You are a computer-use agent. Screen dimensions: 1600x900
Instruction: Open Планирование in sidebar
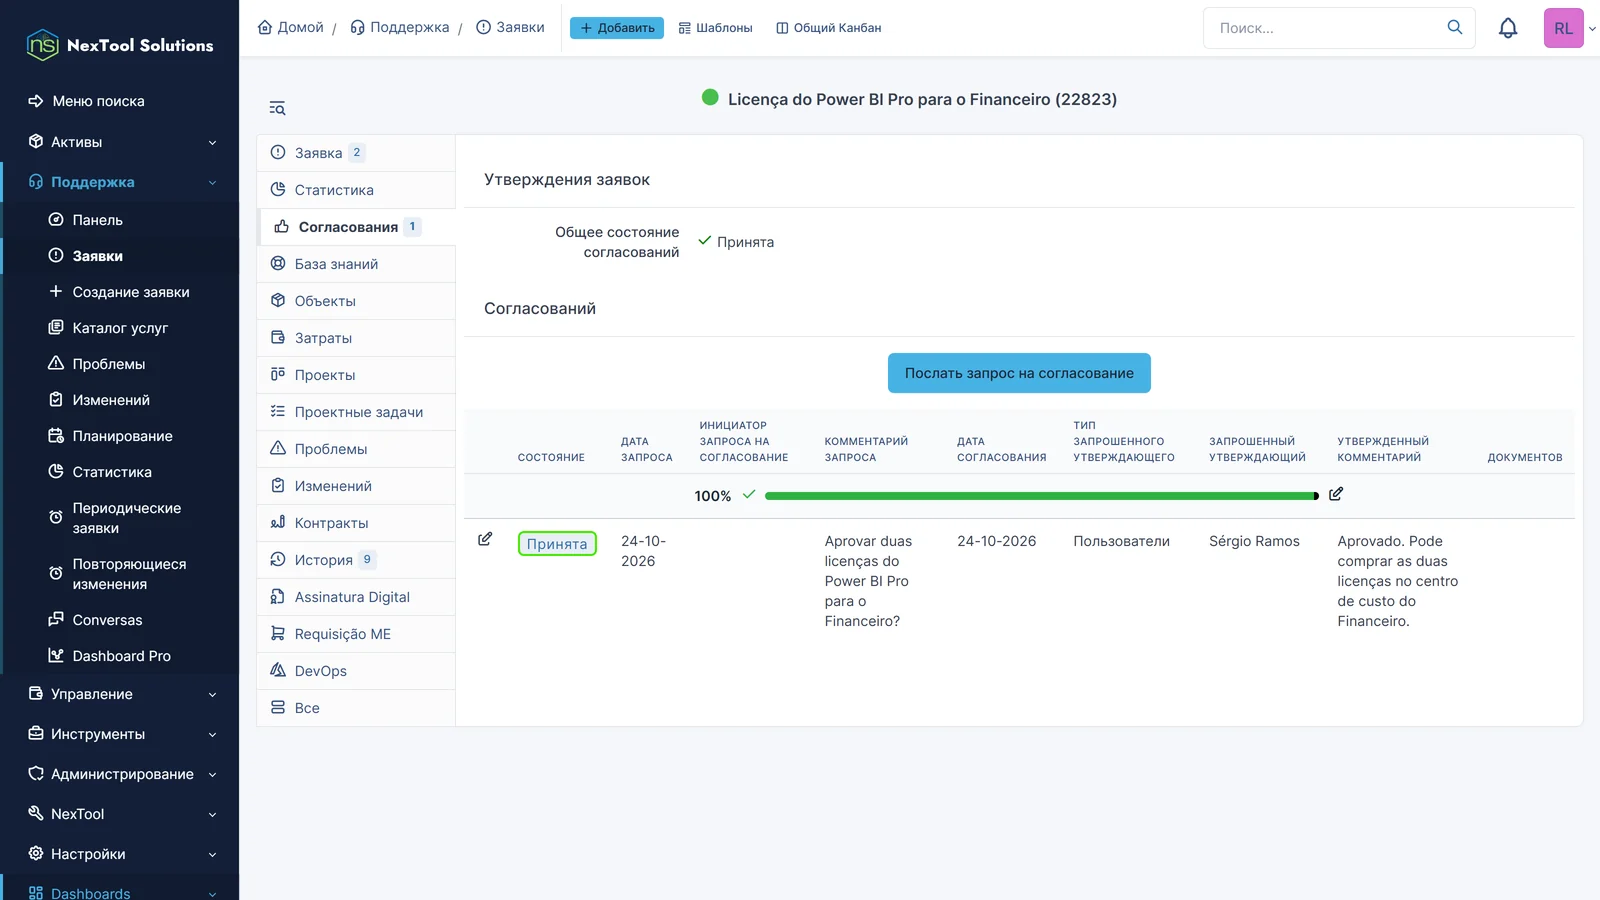click(x=121, y=436)
